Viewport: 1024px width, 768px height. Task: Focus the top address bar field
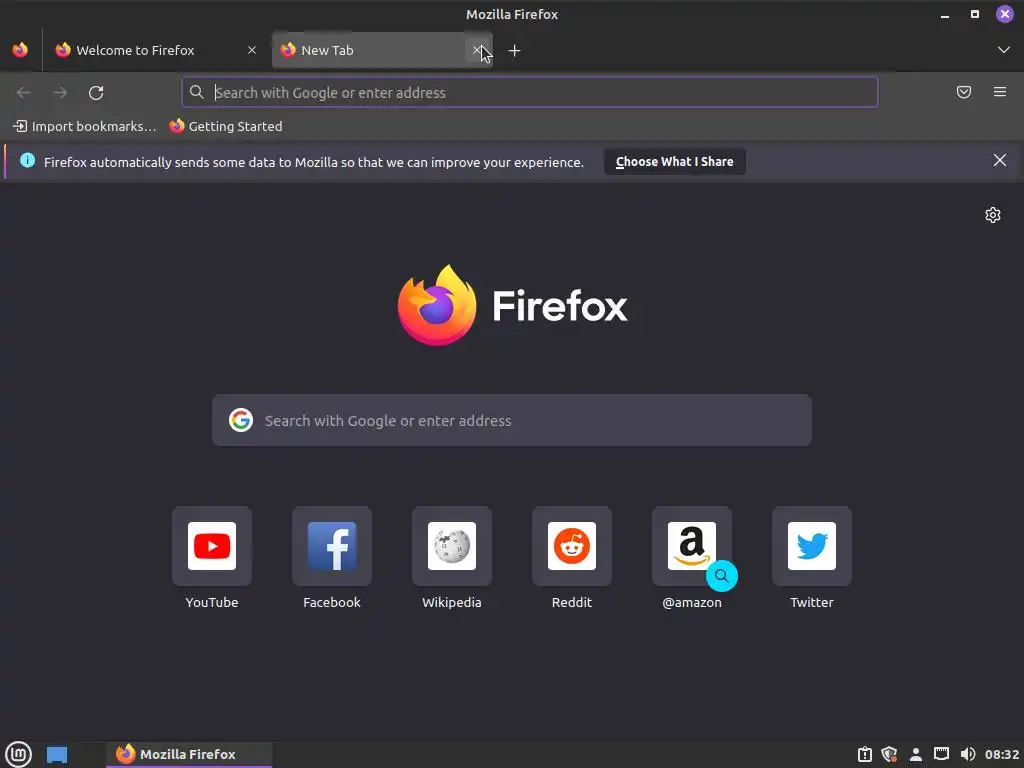tap(530, 92)
